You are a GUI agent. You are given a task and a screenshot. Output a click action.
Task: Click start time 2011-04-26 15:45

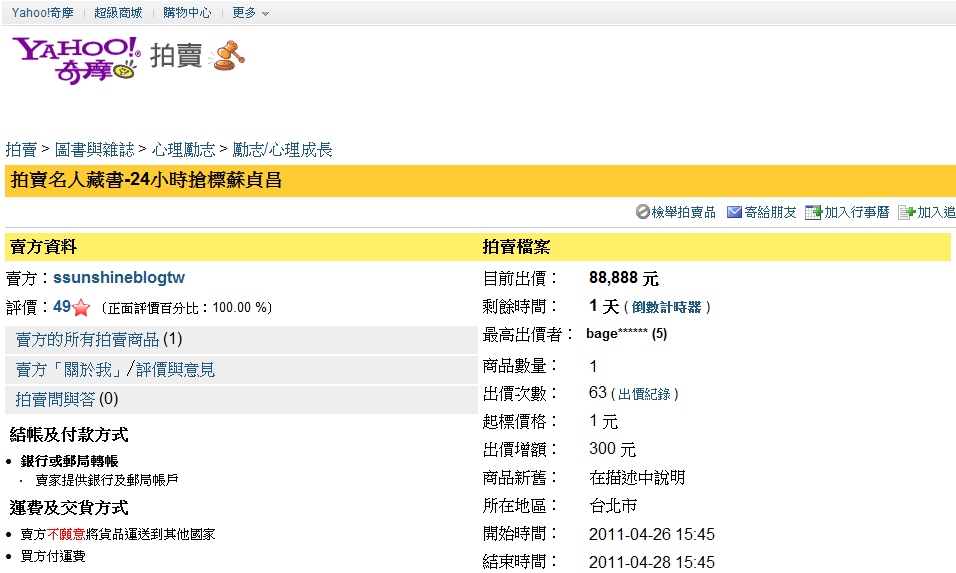(x=652, y=534)
